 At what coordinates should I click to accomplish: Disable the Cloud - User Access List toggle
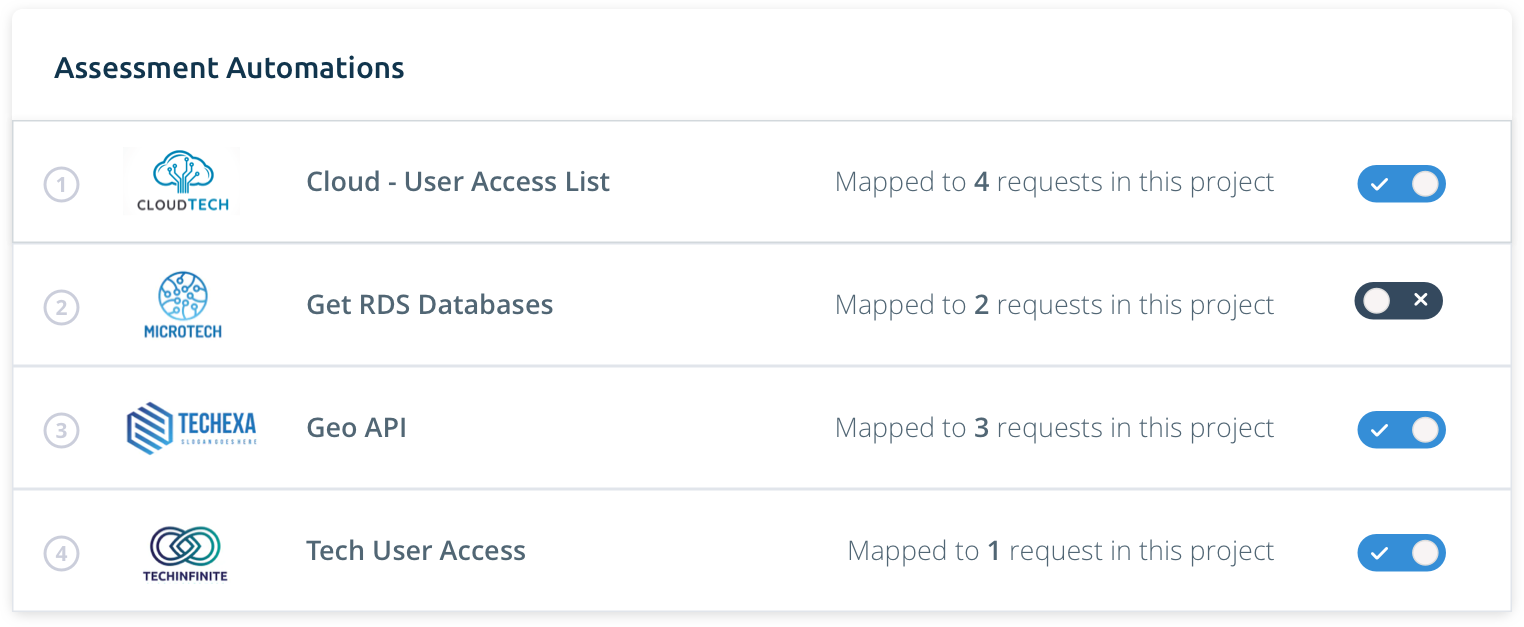coord(1401,184)
